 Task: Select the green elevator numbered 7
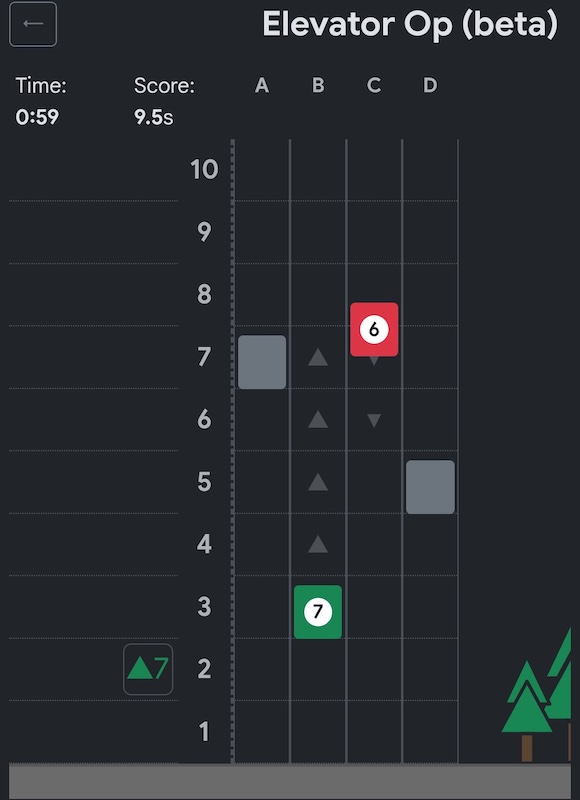pos(318,612)
